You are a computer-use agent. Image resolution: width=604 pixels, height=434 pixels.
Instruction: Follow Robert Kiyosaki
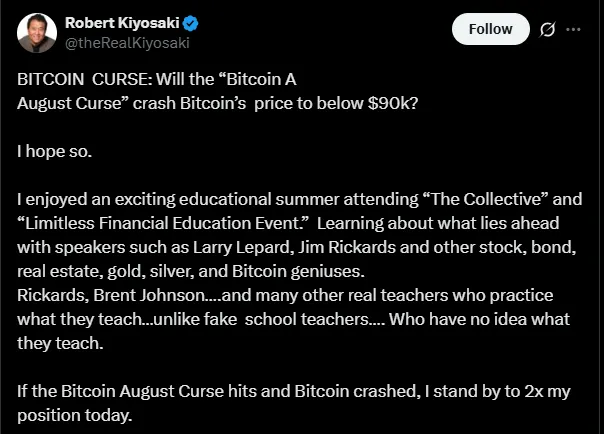[490, 29]
